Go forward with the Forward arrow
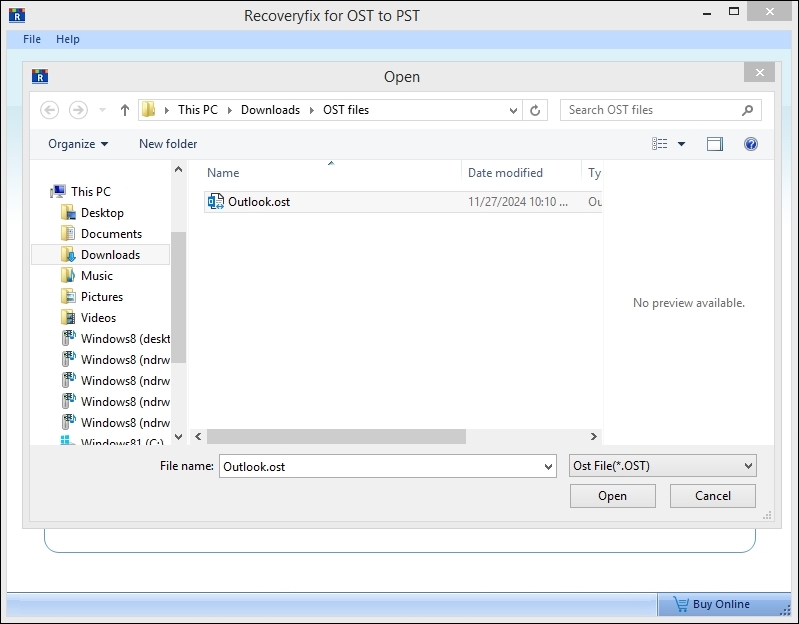This screenshot has height=624, width=799. 78,110
